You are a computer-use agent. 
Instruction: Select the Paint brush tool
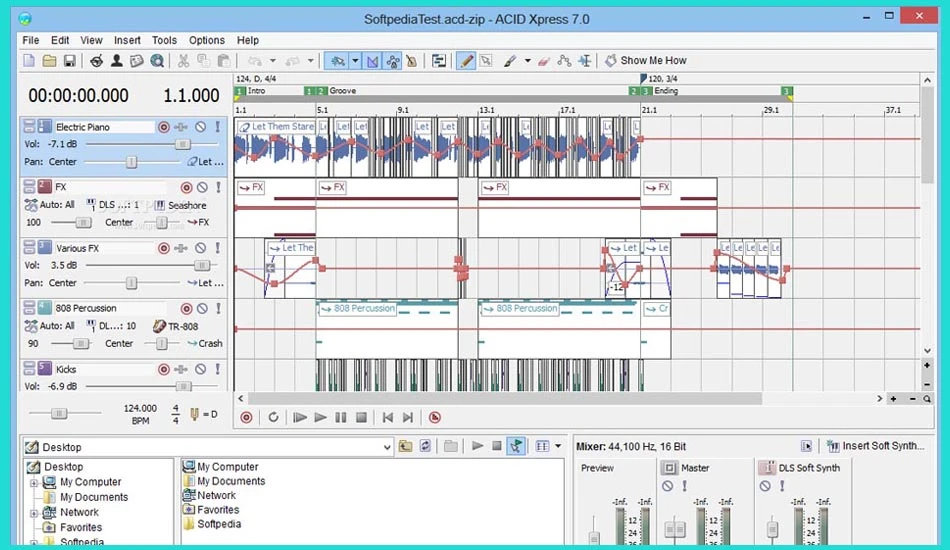click(510, 61)
